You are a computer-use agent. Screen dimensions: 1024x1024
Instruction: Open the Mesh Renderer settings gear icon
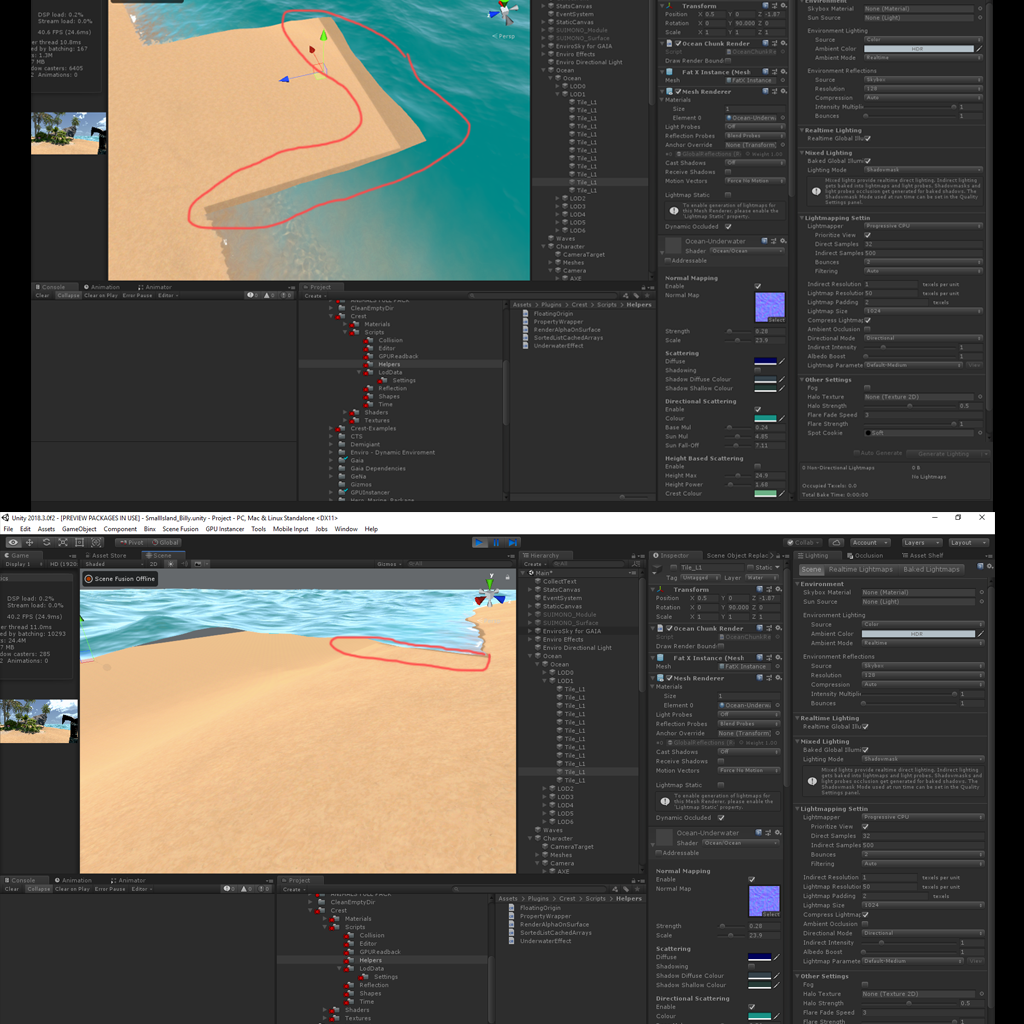(779, 678)
